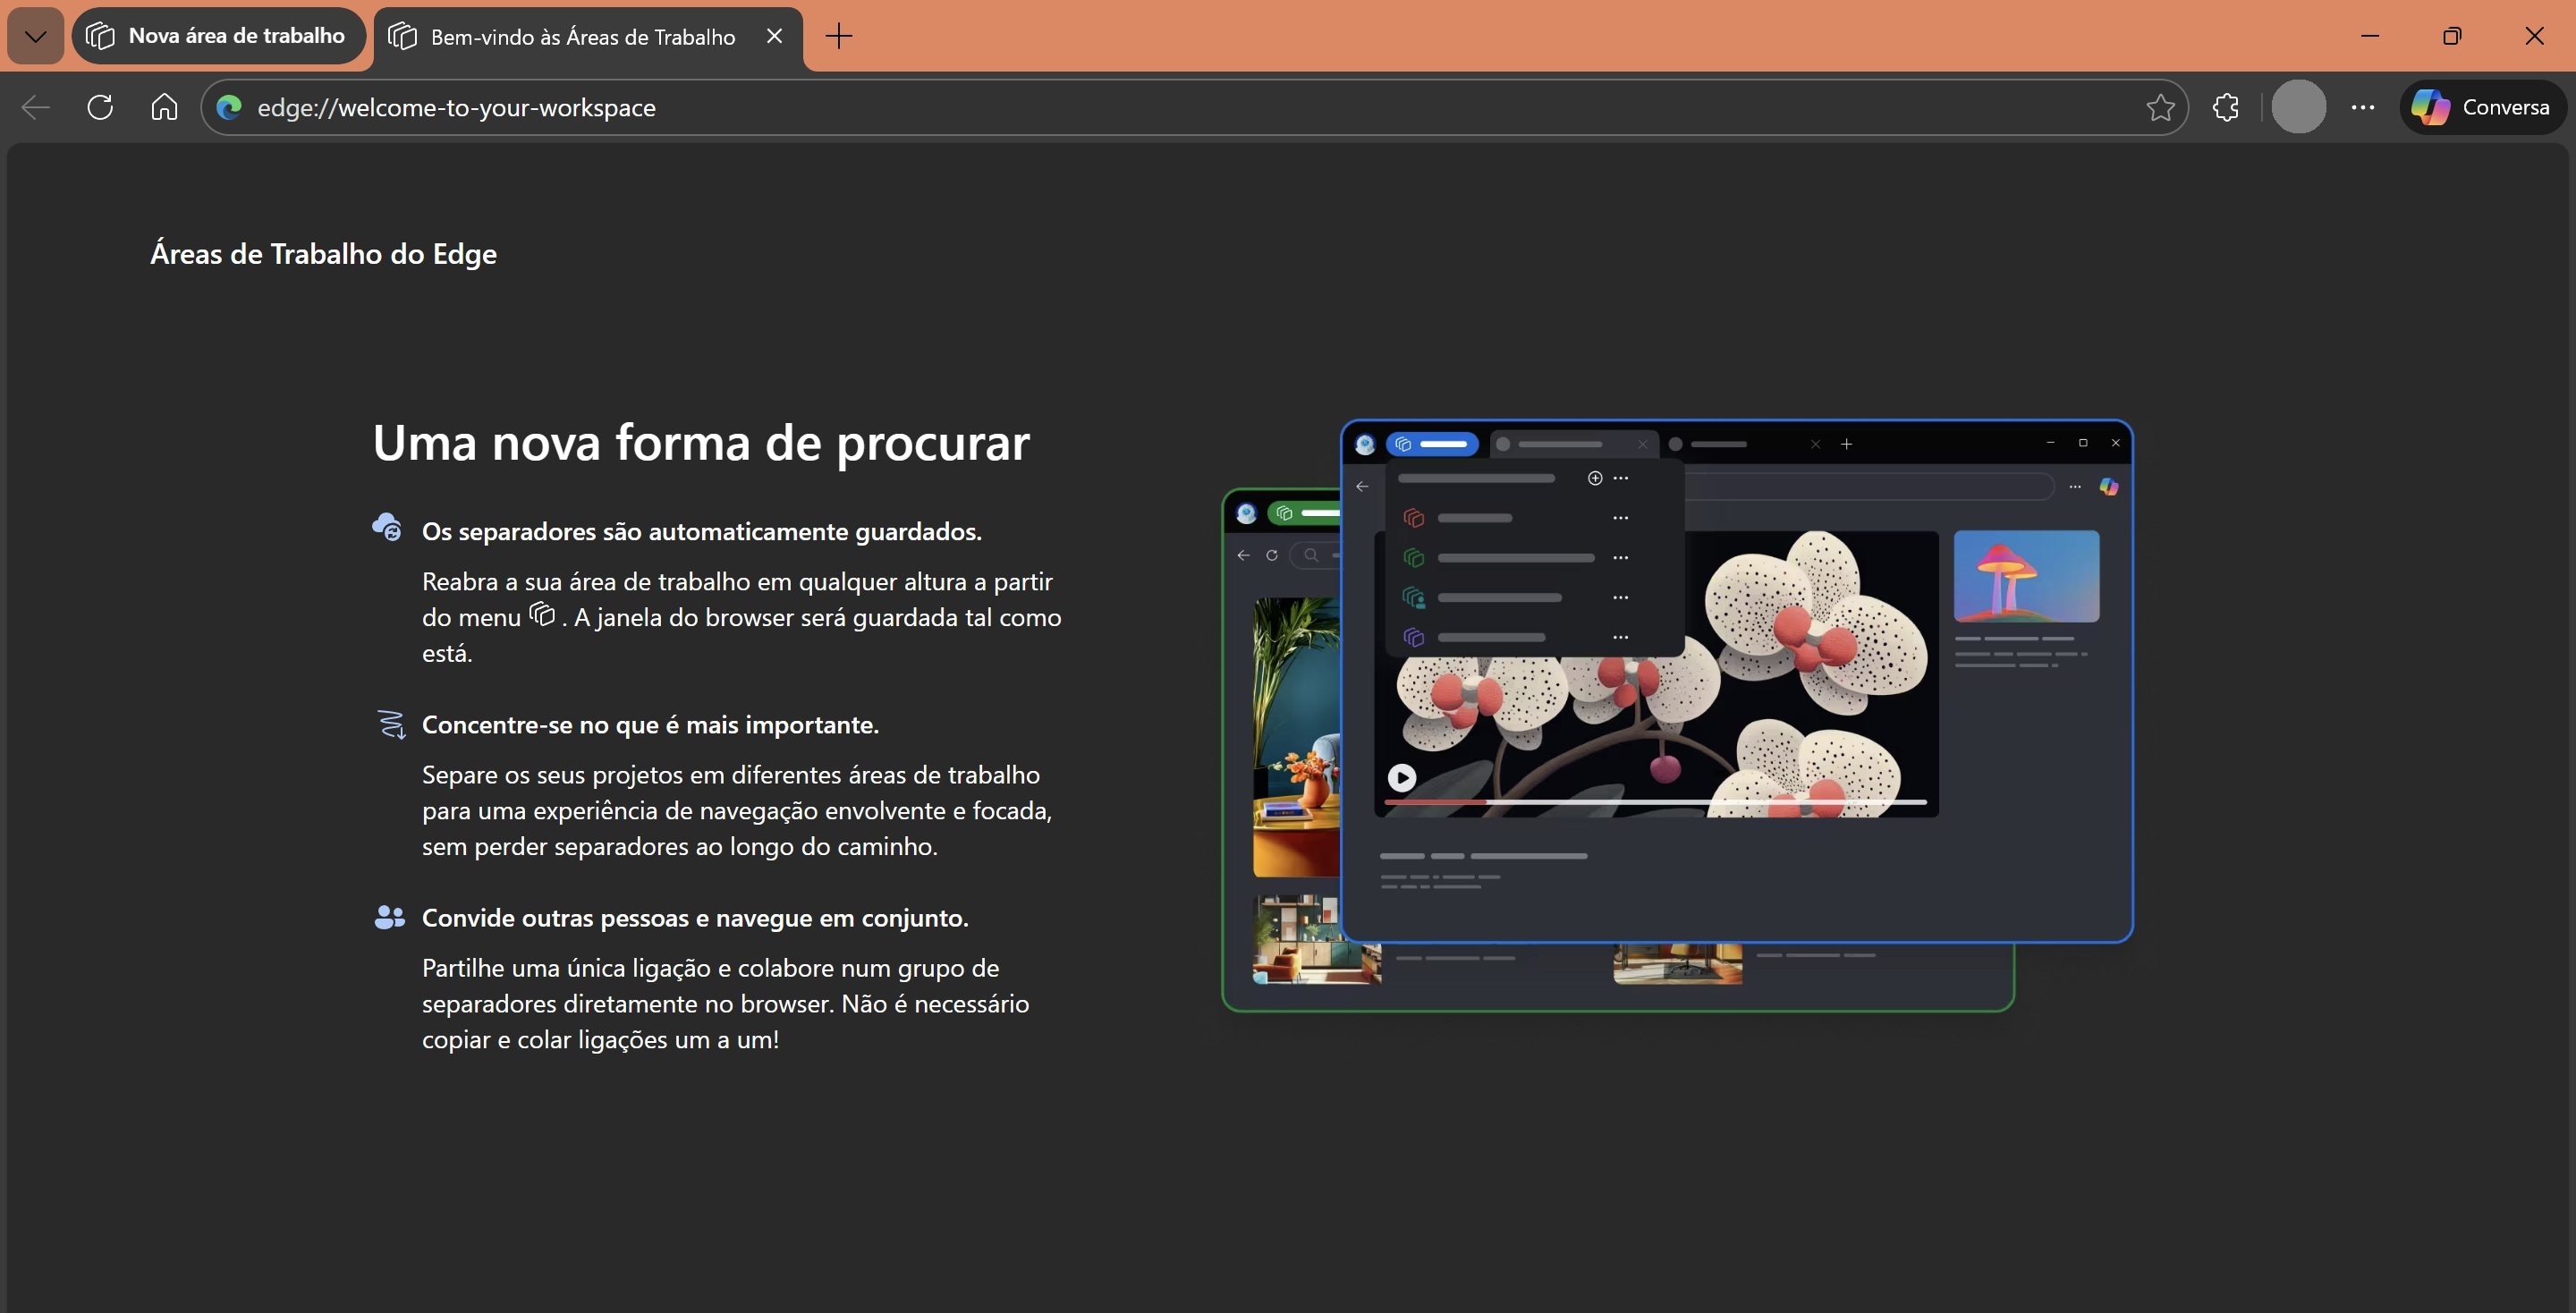2576x1313 pixels.
Task: Click the refresh page icon
Action: pos(100,107)
